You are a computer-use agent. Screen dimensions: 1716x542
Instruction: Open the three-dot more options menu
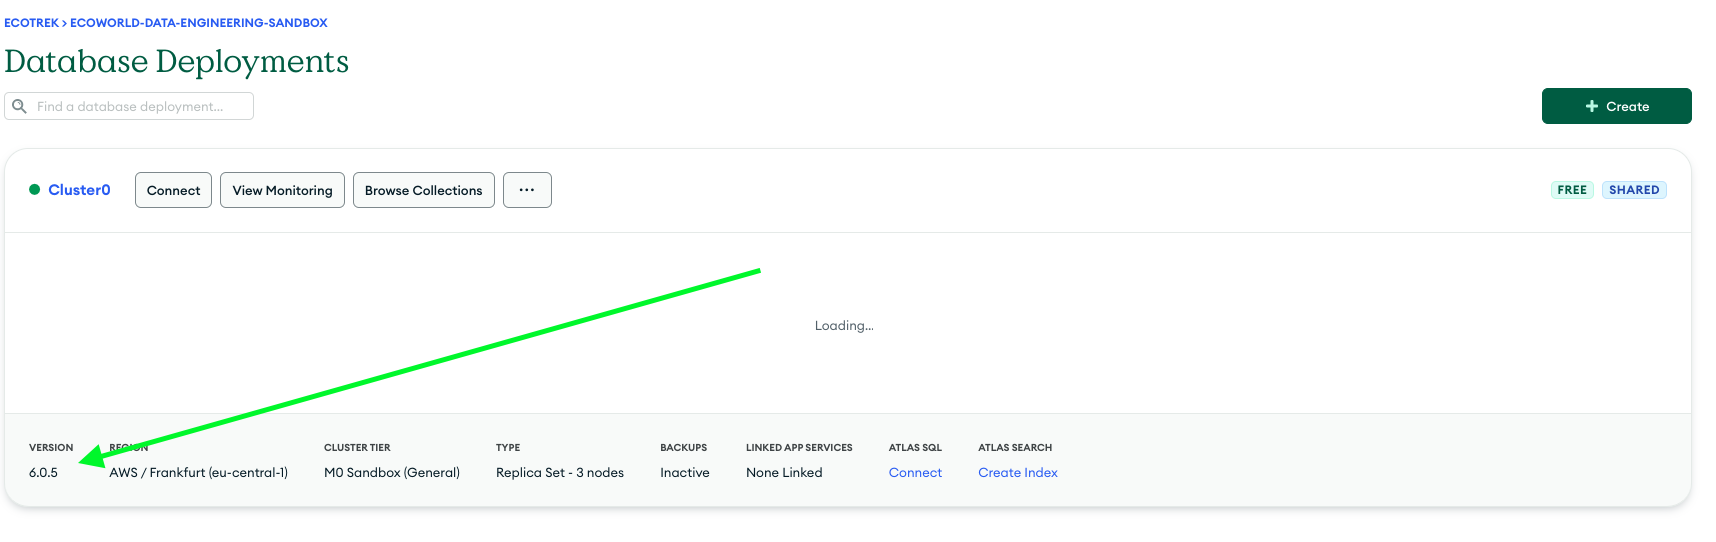click(x=527, y=190)
